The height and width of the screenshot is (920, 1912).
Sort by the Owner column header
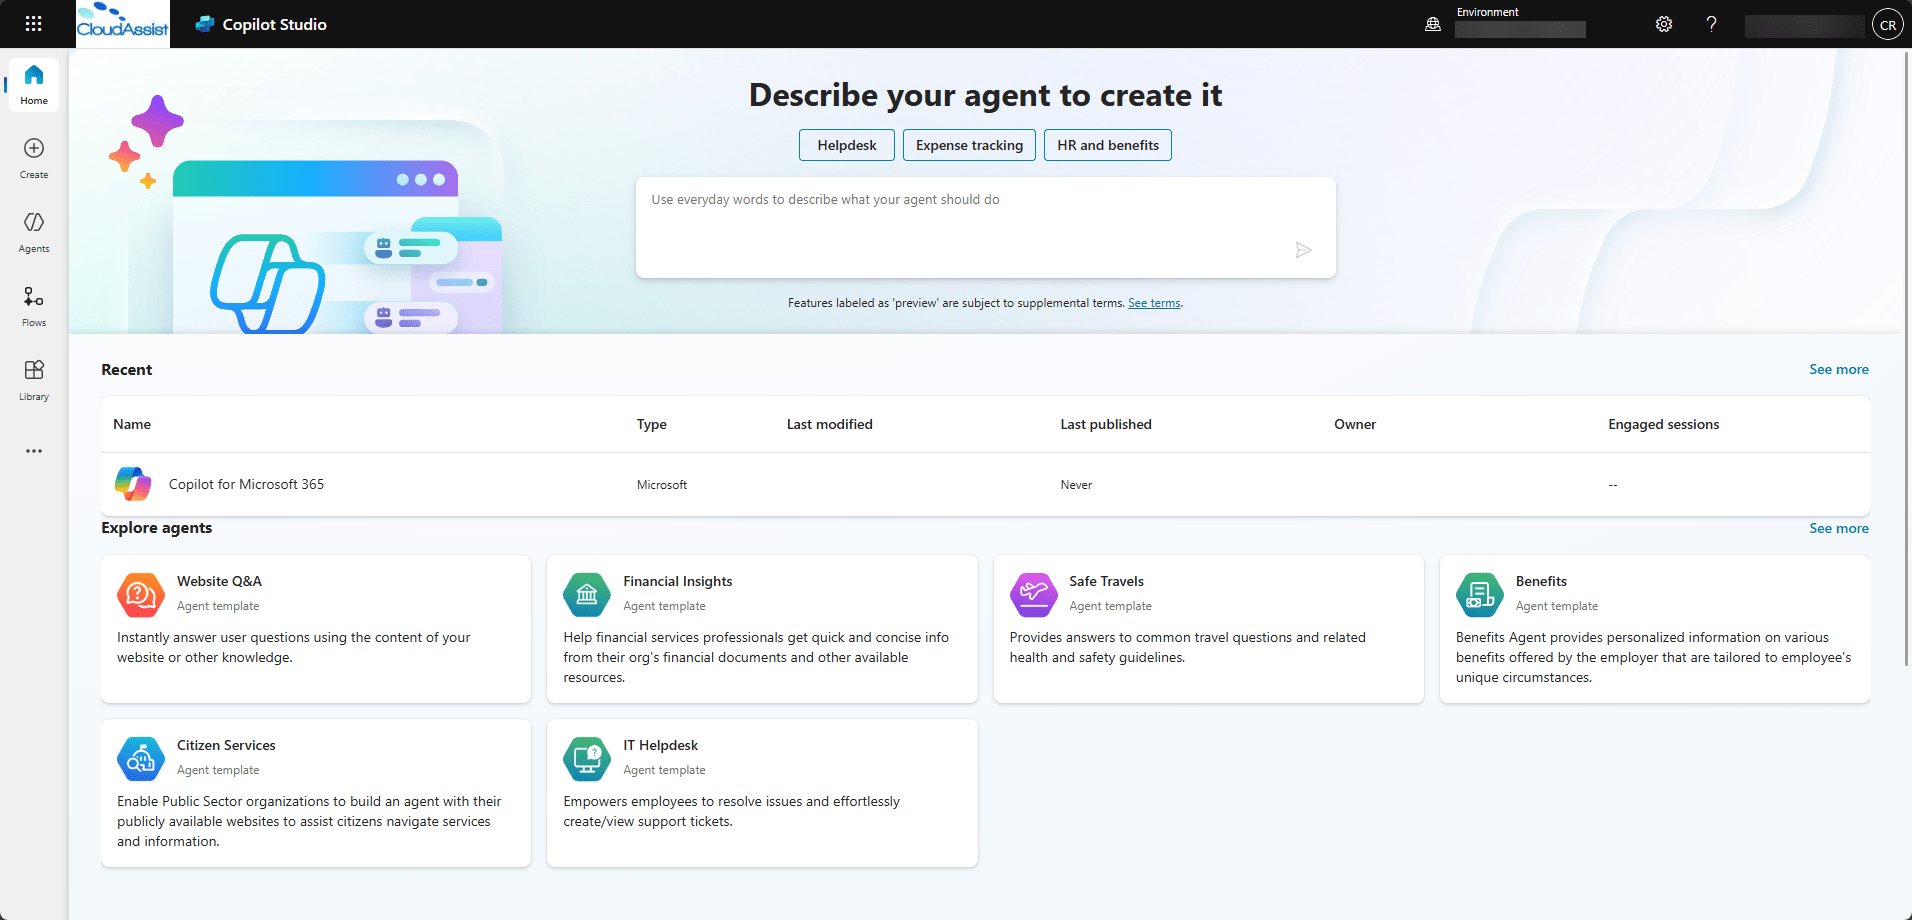click(x=1354, y=424)
